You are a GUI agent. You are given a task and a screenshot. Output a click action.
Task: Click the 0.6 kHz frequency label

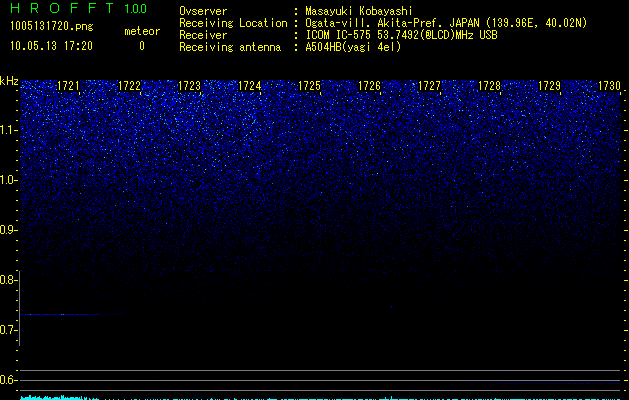(x=7, y=380)
